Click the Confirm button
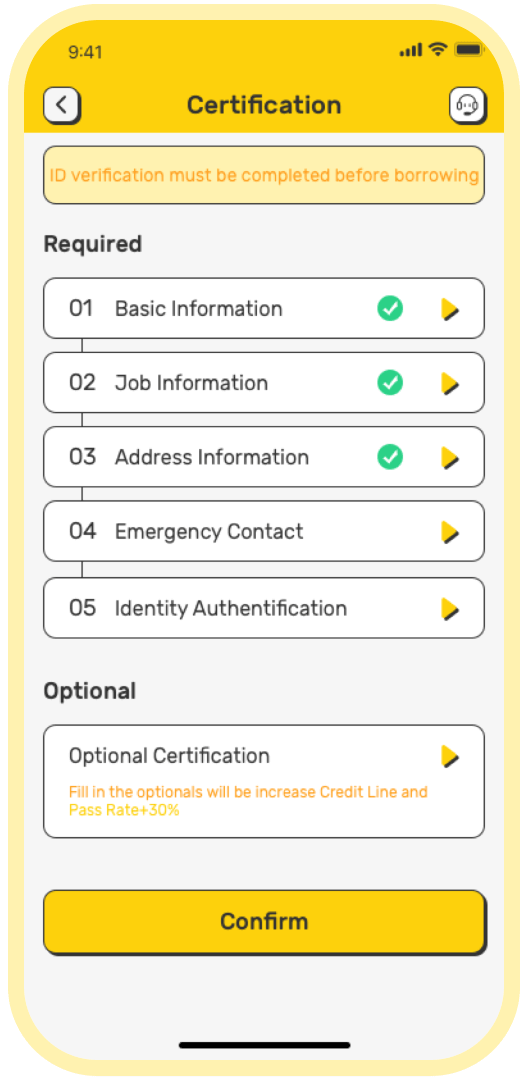Screen dimensions: 528x1088 (x=264, y=922)
